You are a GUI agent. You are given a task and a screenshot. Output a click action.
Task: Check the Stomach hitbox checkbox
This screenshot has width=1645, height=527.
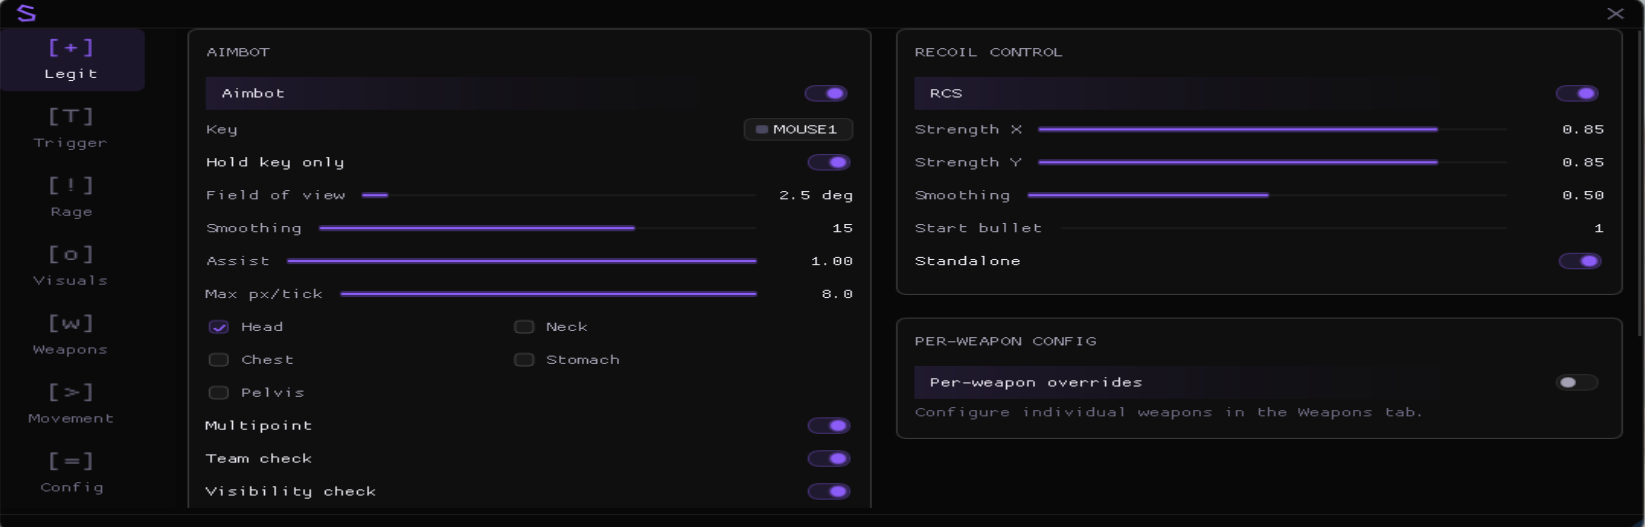click(524, 360)
